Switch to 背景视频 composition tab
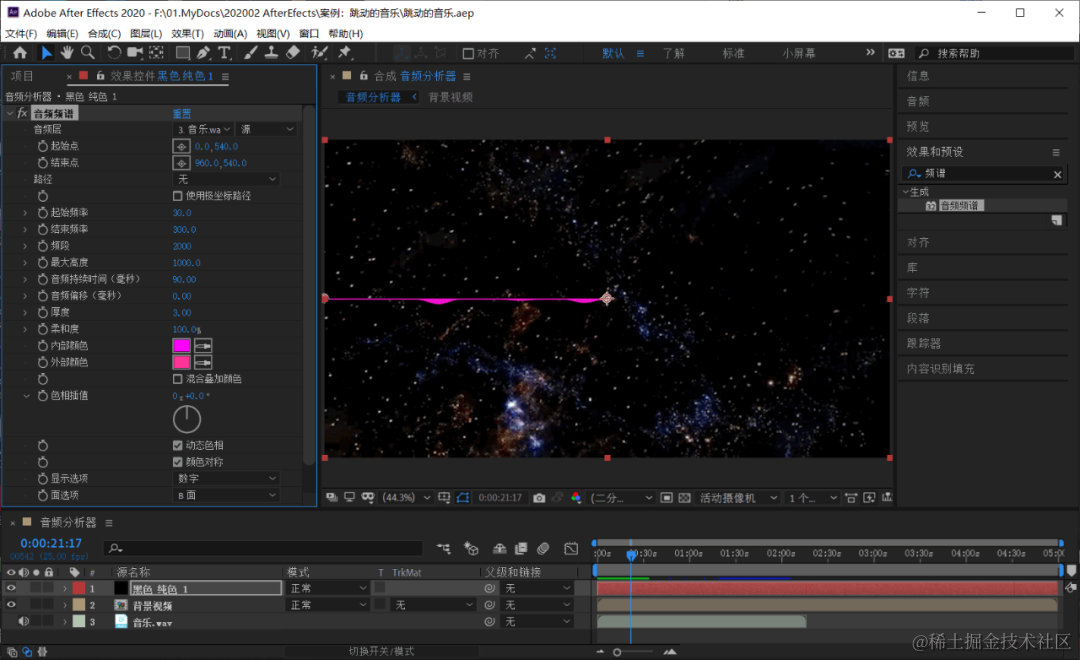 [450, 97]
